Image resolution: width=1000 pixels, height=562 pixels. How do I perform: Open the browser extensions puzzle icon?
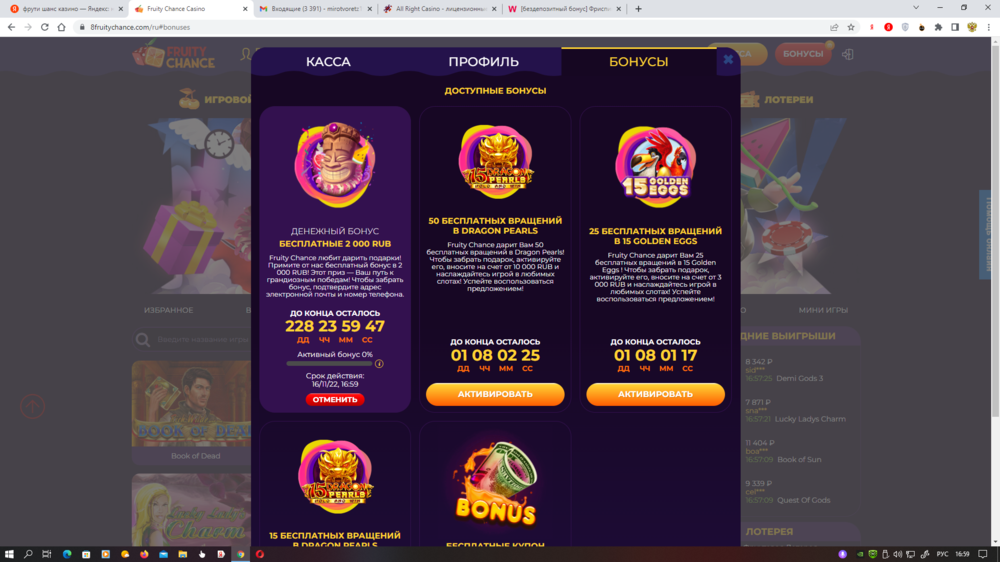coord(938,27)
